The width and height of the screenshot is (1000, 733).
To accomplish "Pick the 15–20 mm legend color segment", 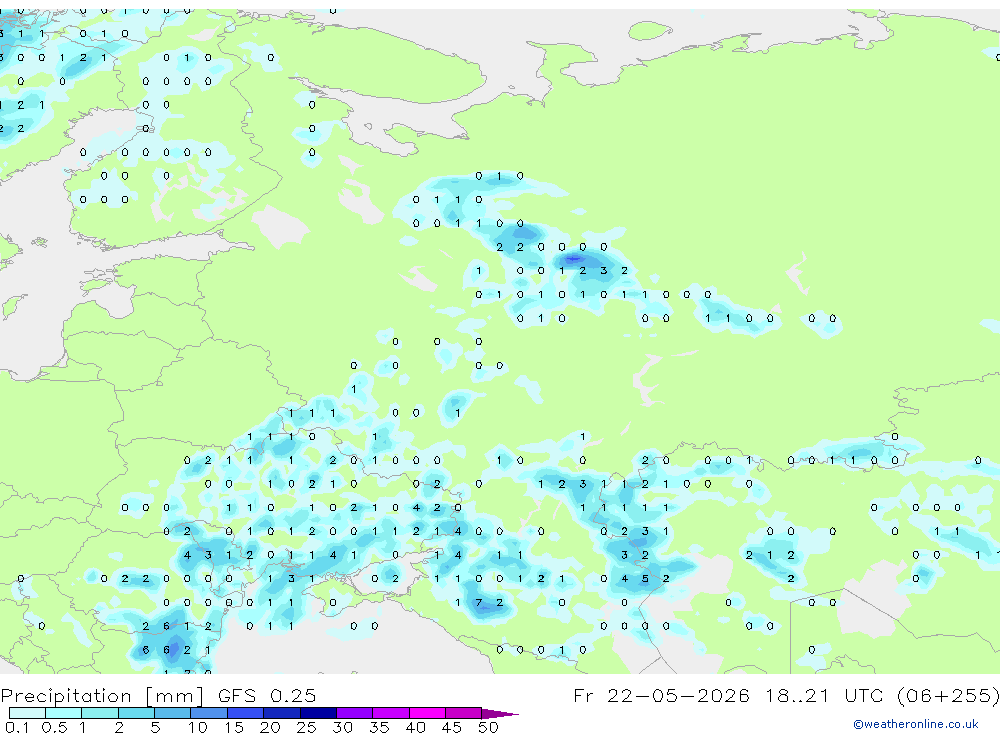I will point(245,713).
